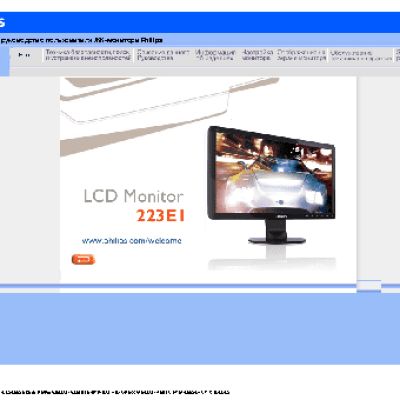
Task: Click the 223E1 model number text
Action: (x=160, y=216)
